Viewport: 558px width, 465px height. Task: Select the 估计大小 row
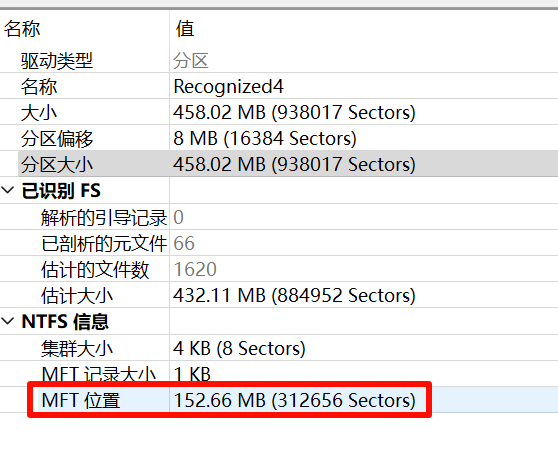(x=279, y=295)
